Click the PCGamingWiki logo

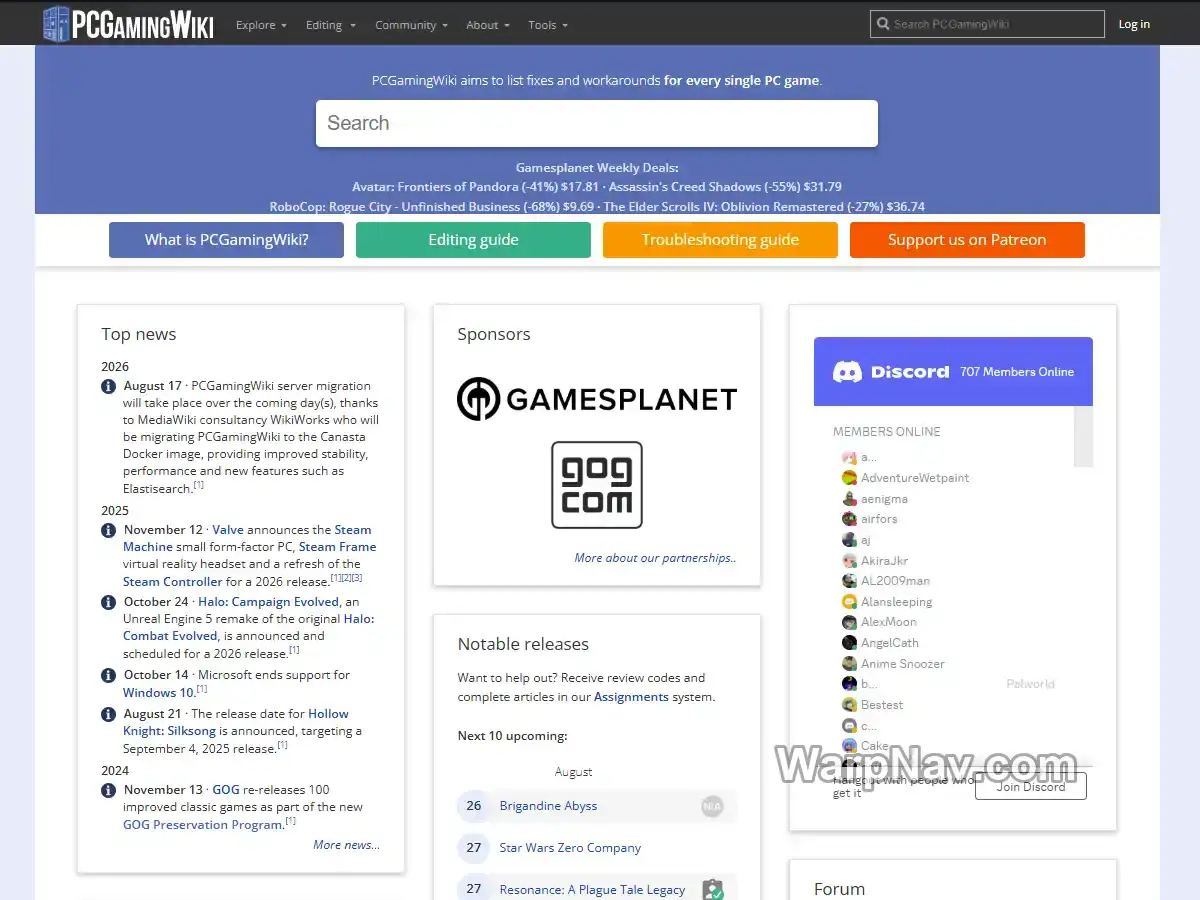128,24
